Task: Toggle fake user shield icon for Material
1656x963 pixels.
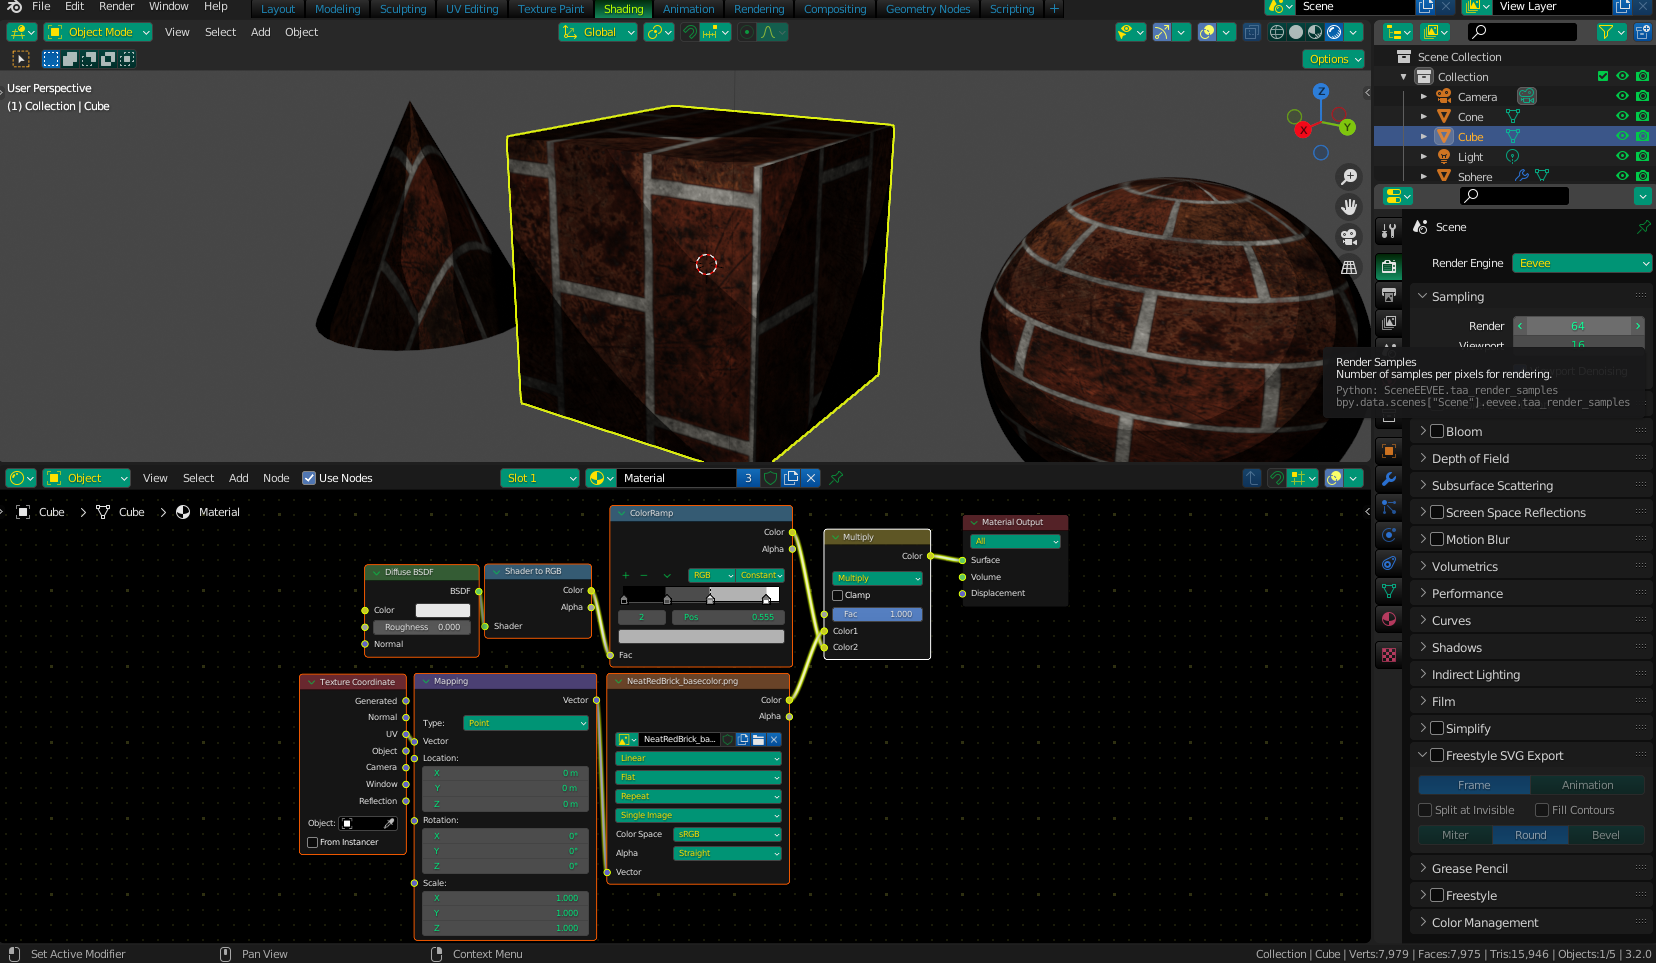Action: click(x=770, y=478)
